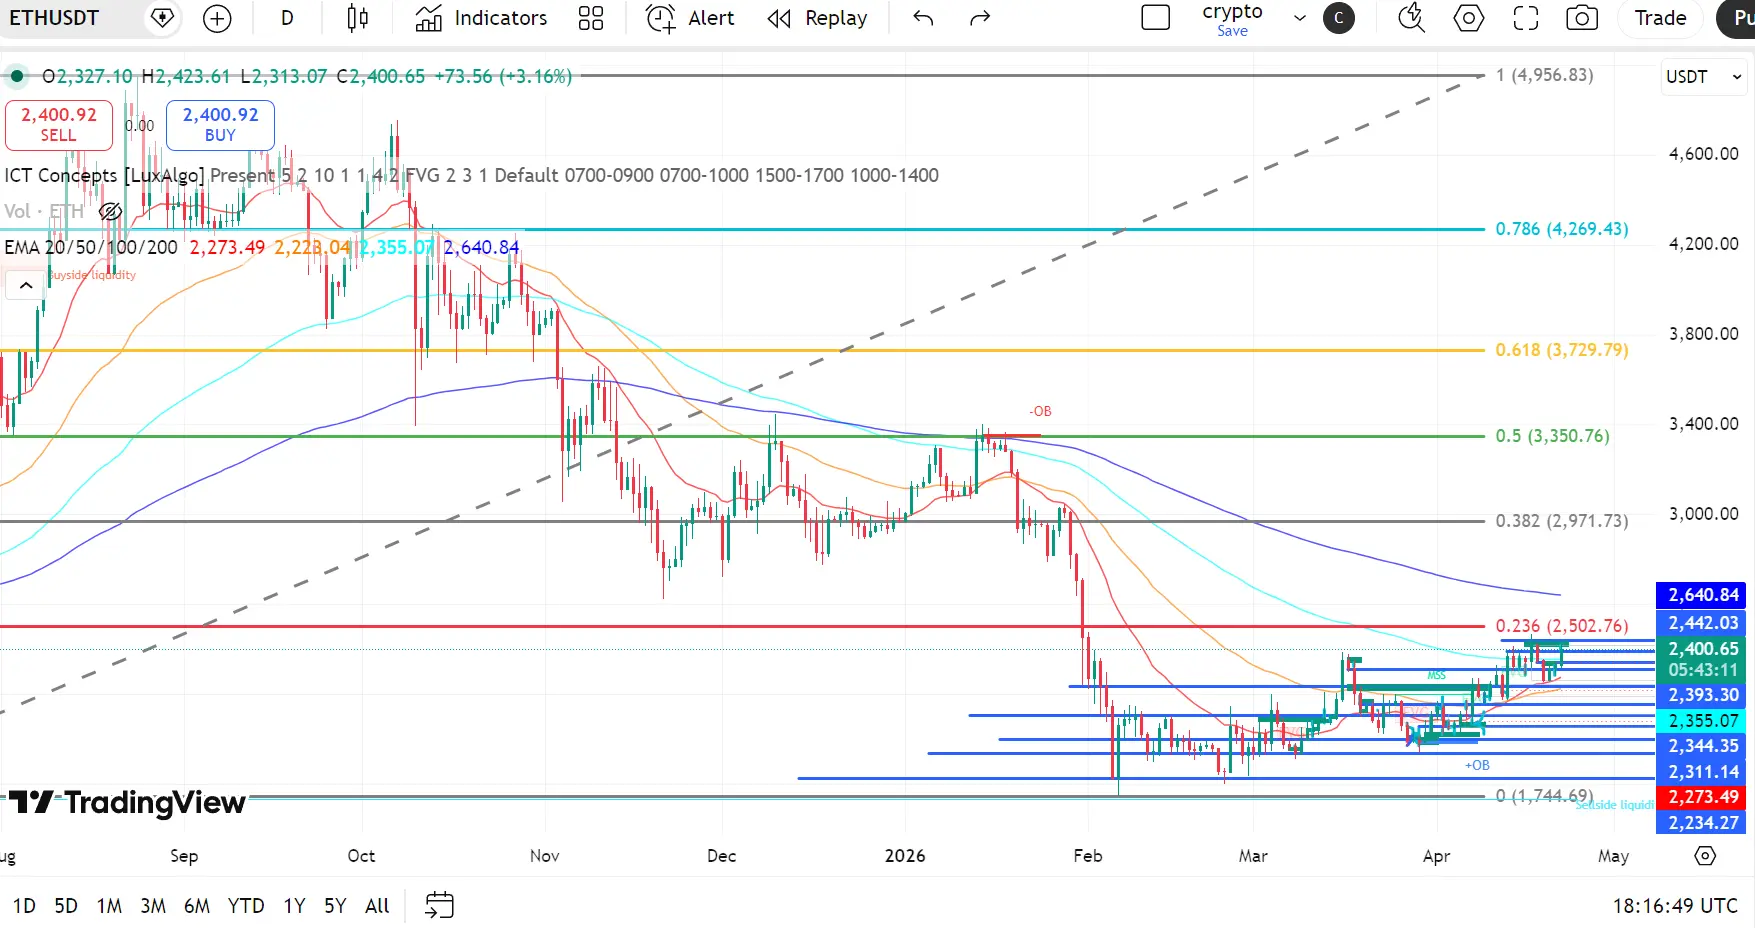Create a new Alert
The height and width of the screenshot is (928, 1755).
[x=690, y=18]
